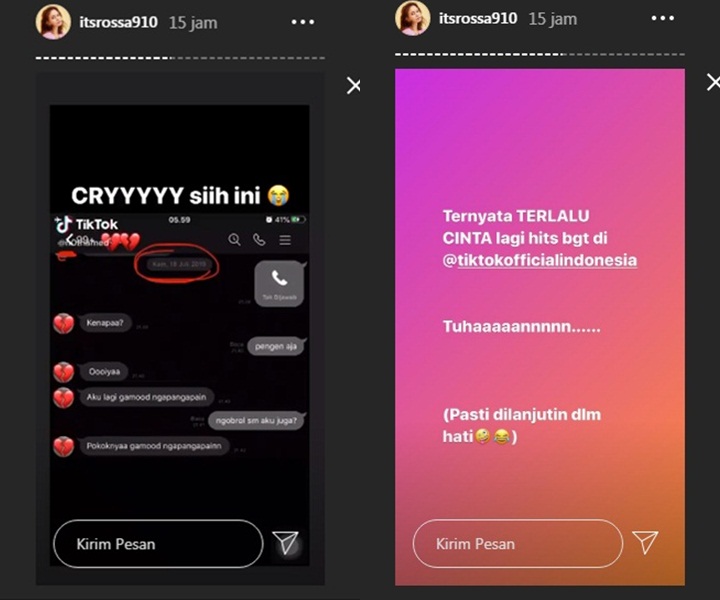Open the itsrossa910 username on right story

(478, 18)
